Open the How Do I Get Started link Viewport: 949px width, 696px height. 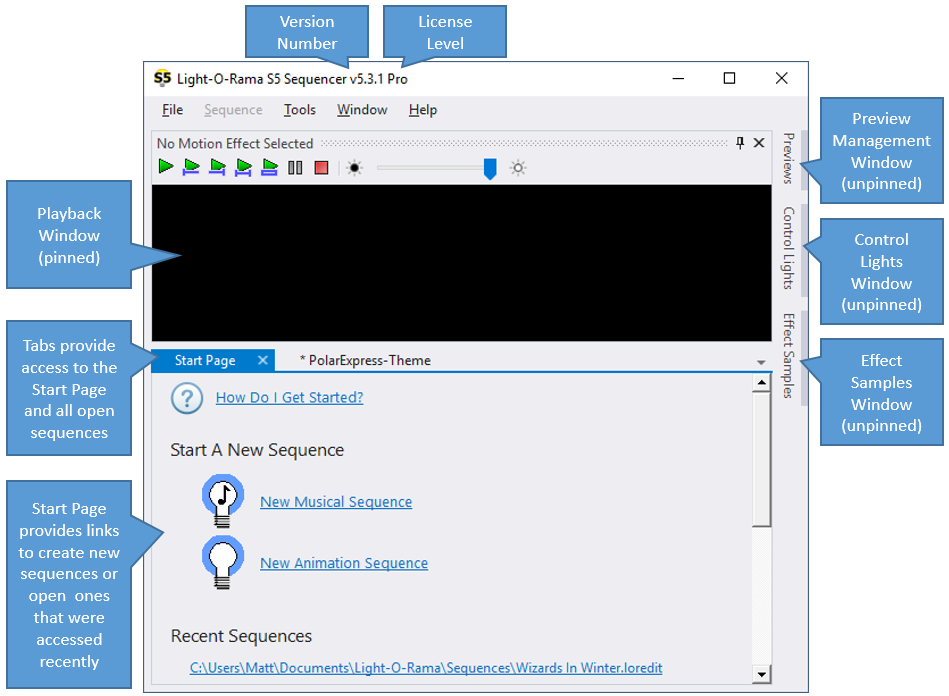point(289,398)
